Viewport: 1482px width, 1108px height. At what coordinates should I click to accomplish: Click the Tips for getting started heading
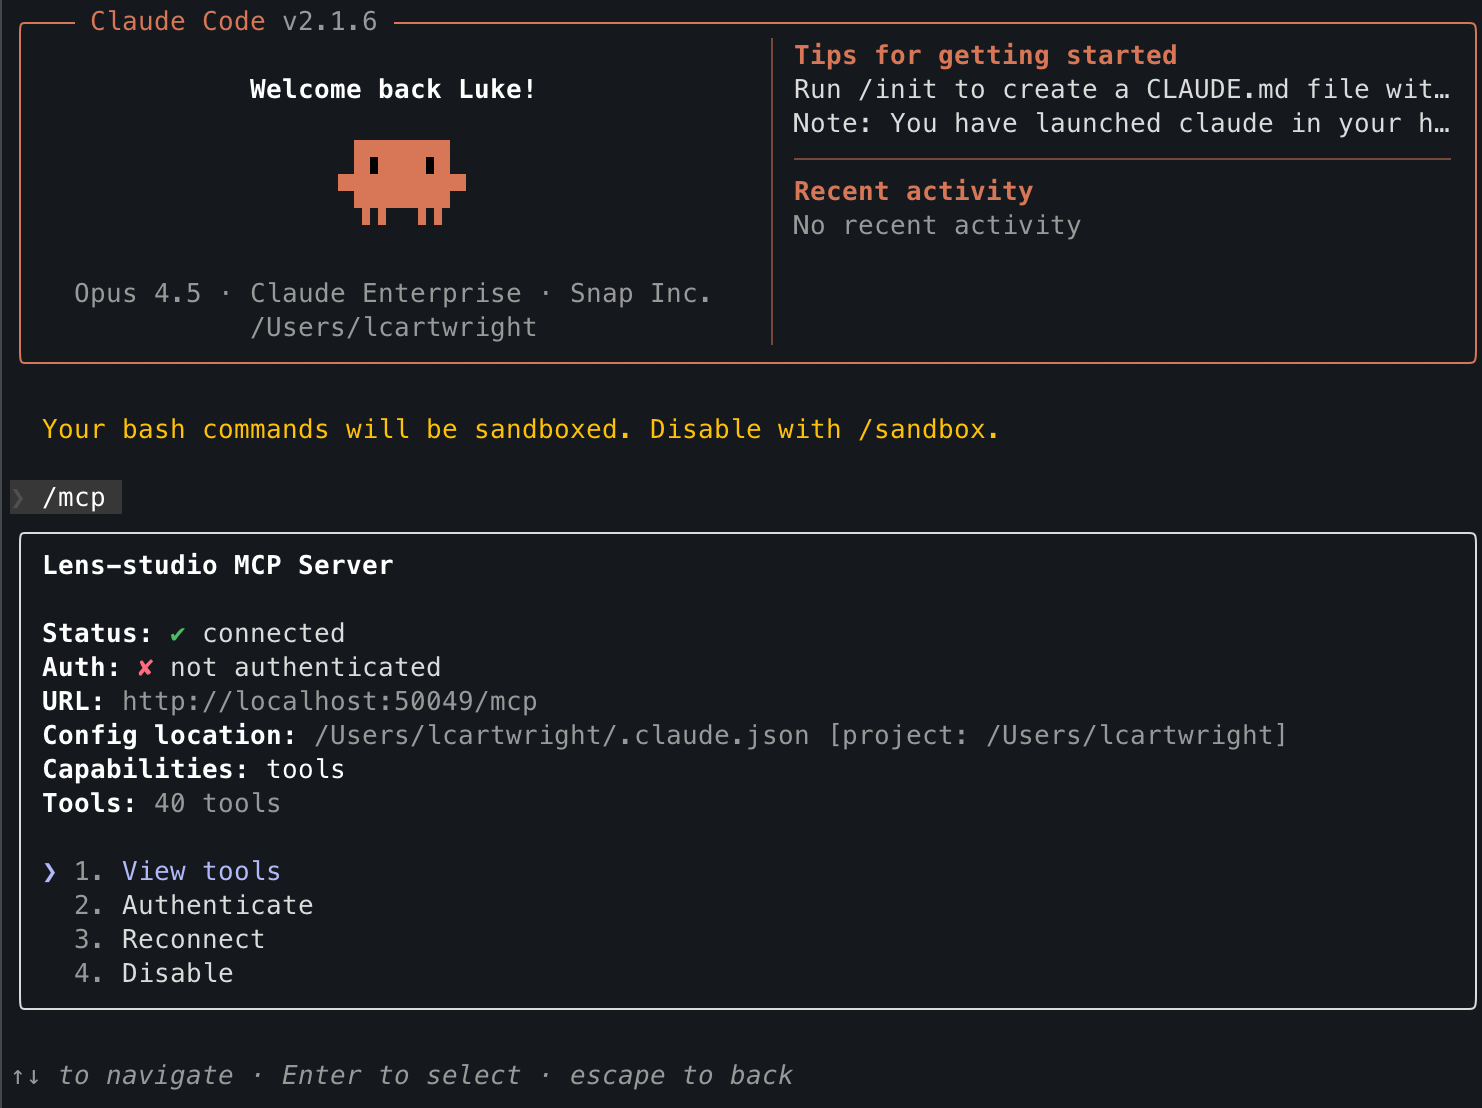(x=985, y=56)
